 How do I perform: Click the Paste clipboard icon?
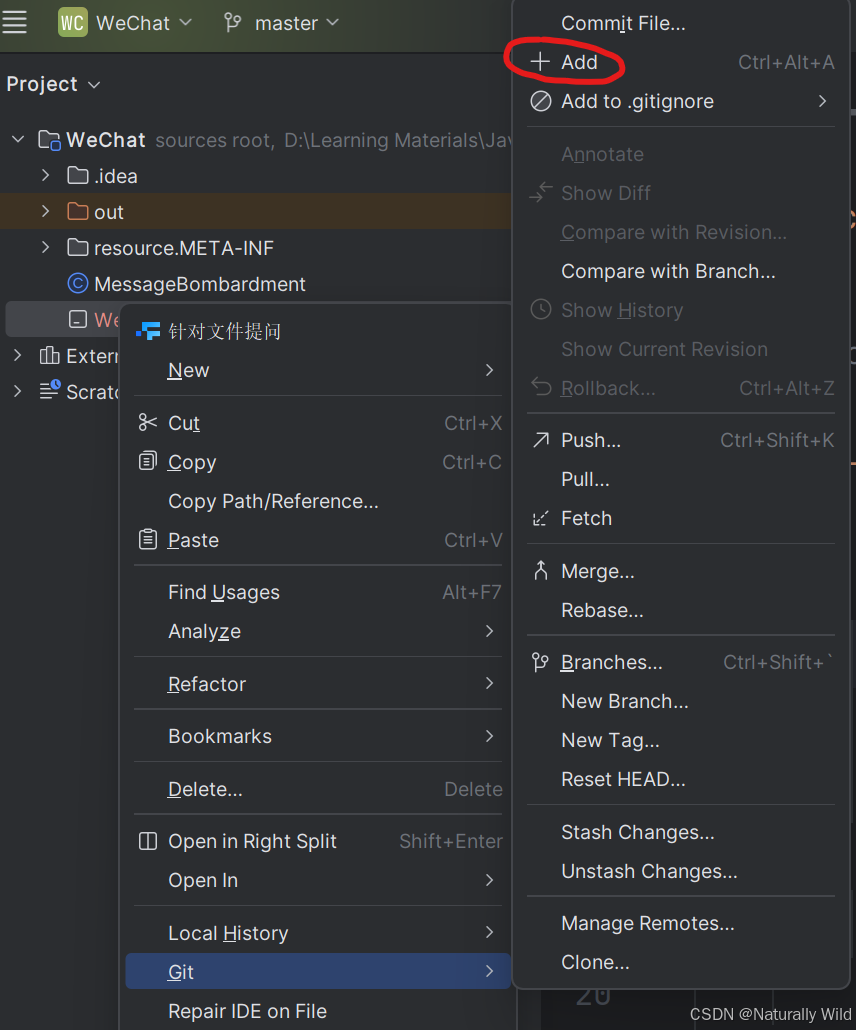coord(148,539)
